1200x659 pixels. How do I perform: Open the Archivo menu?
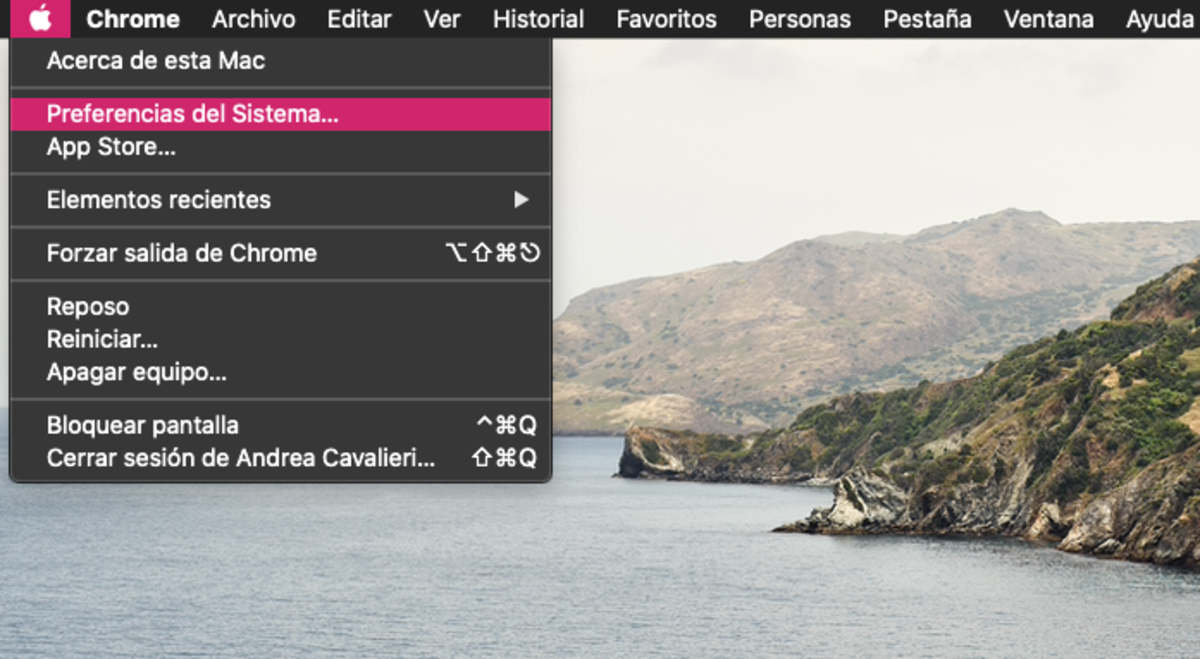click(x=253, y=19)
